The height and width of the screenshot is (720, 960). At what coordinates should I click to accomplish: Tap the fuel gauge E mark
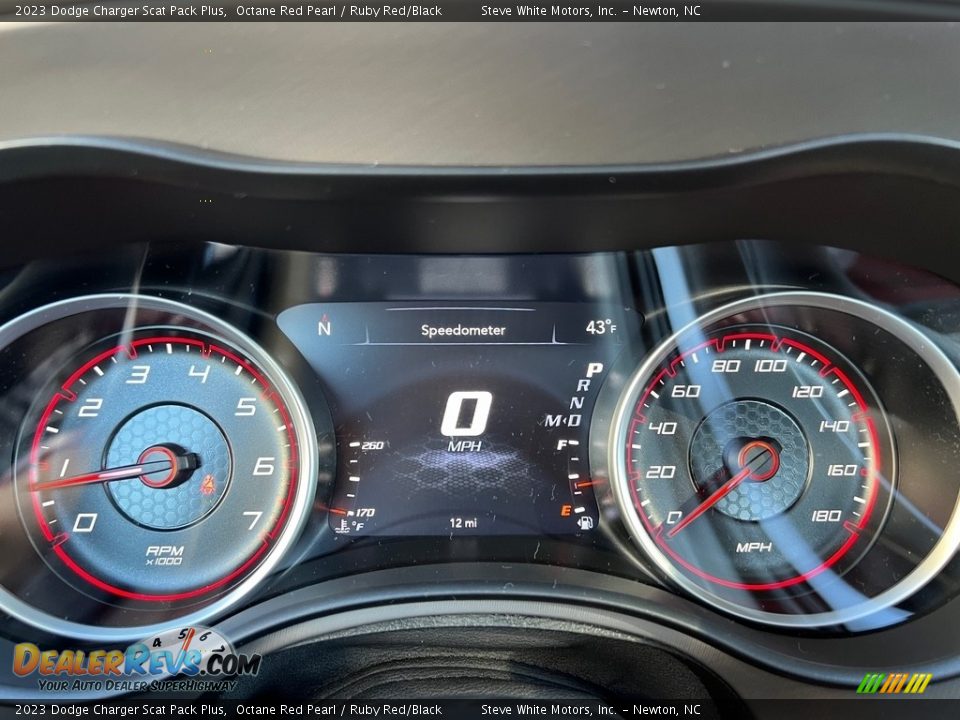[x=566, y=510]
